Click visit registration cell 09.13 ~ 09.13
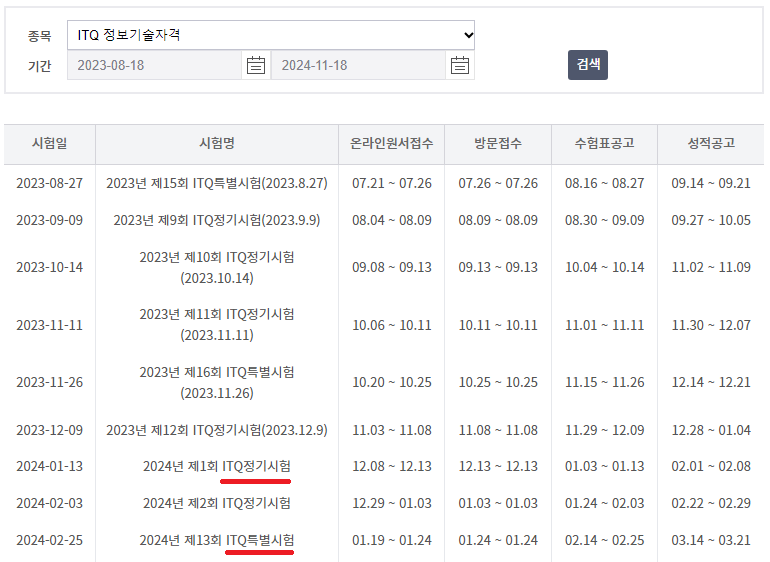Viewport: 770px width, 562px height. [x=498, y=267]
